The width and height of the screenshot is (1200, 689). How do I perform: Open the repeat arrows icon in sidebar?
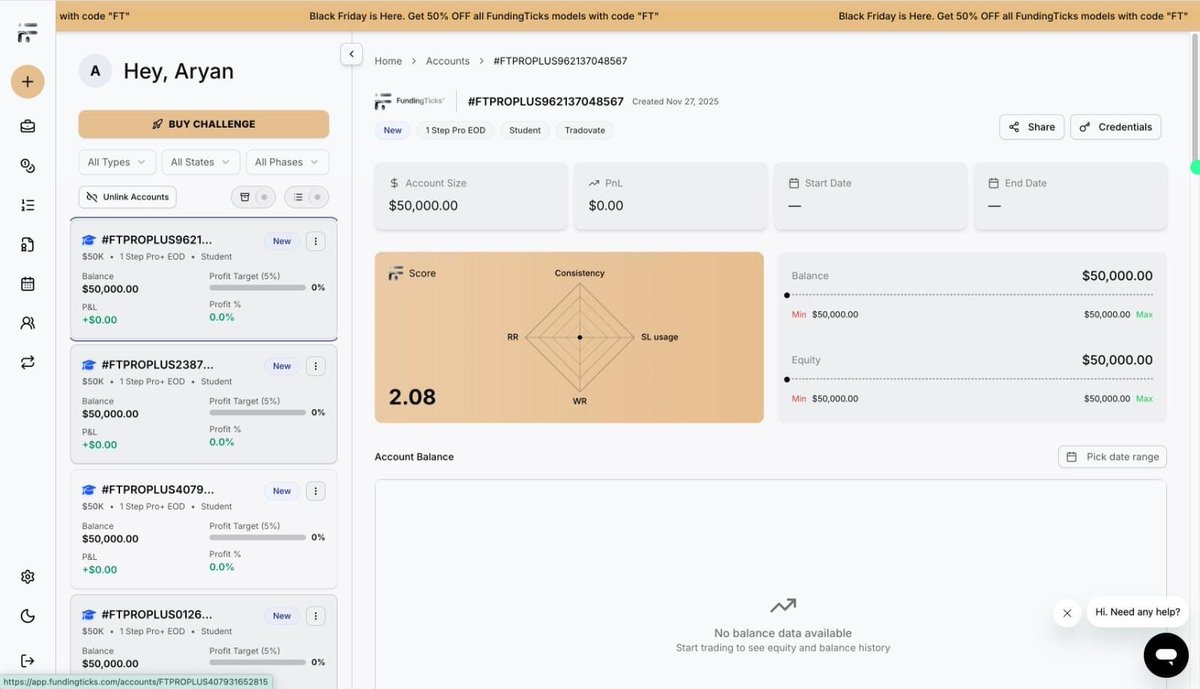point(27,362)
